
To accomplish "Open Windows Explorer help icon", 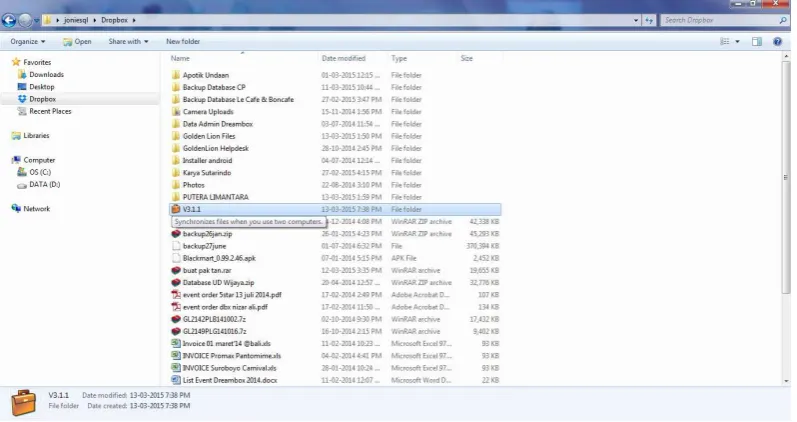I will coord(777,42).
